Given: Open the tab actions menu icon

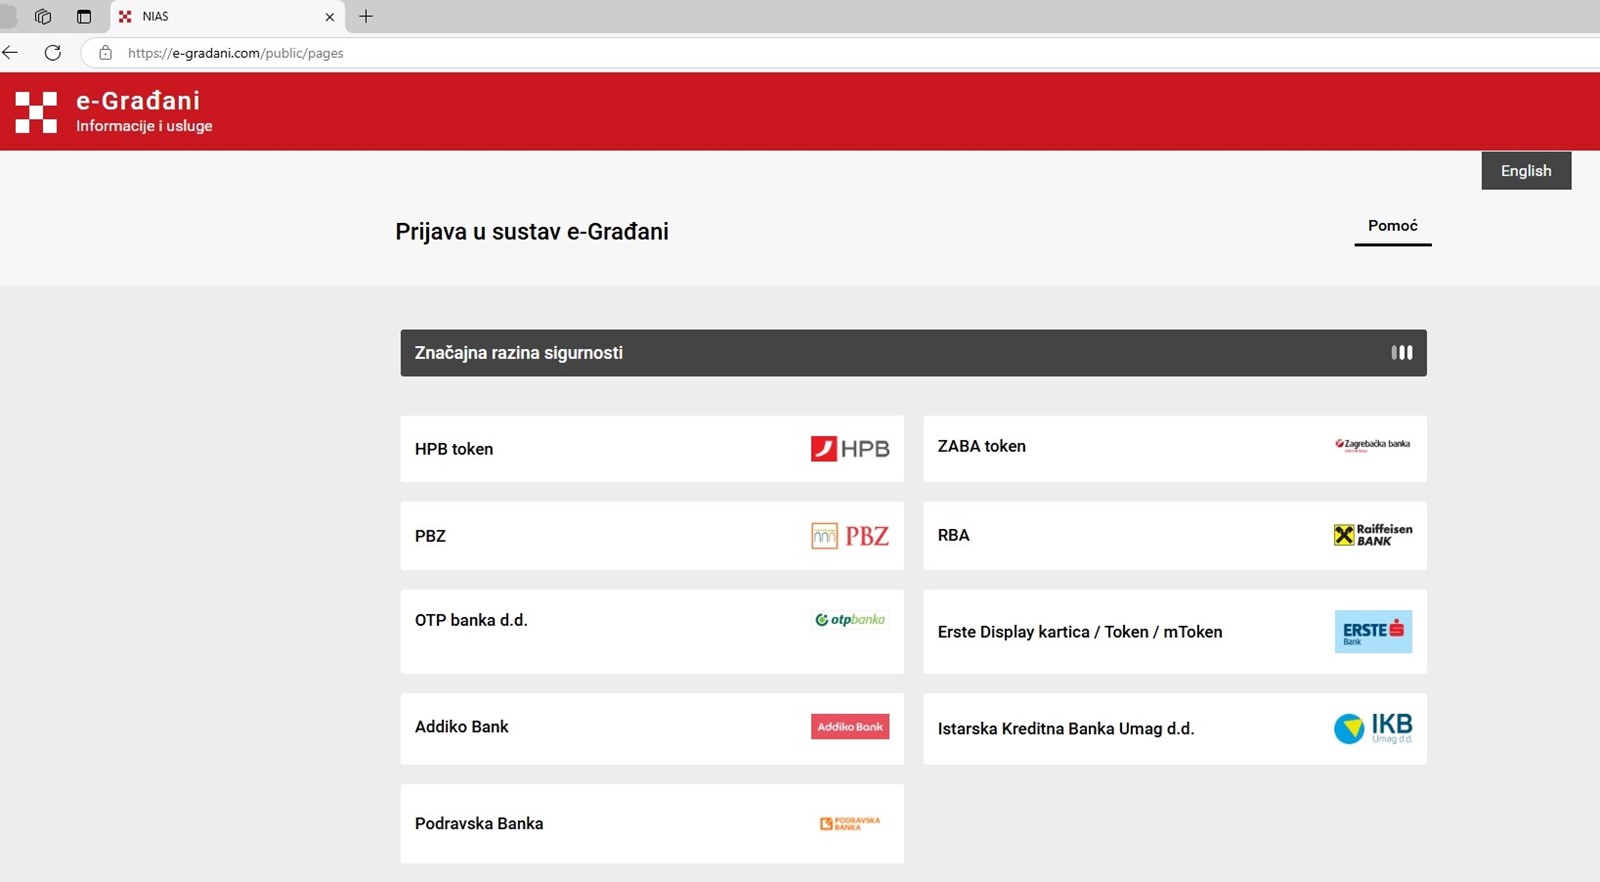Looking at the screenshot, I should pyautogui.click(x=84, y=16).
